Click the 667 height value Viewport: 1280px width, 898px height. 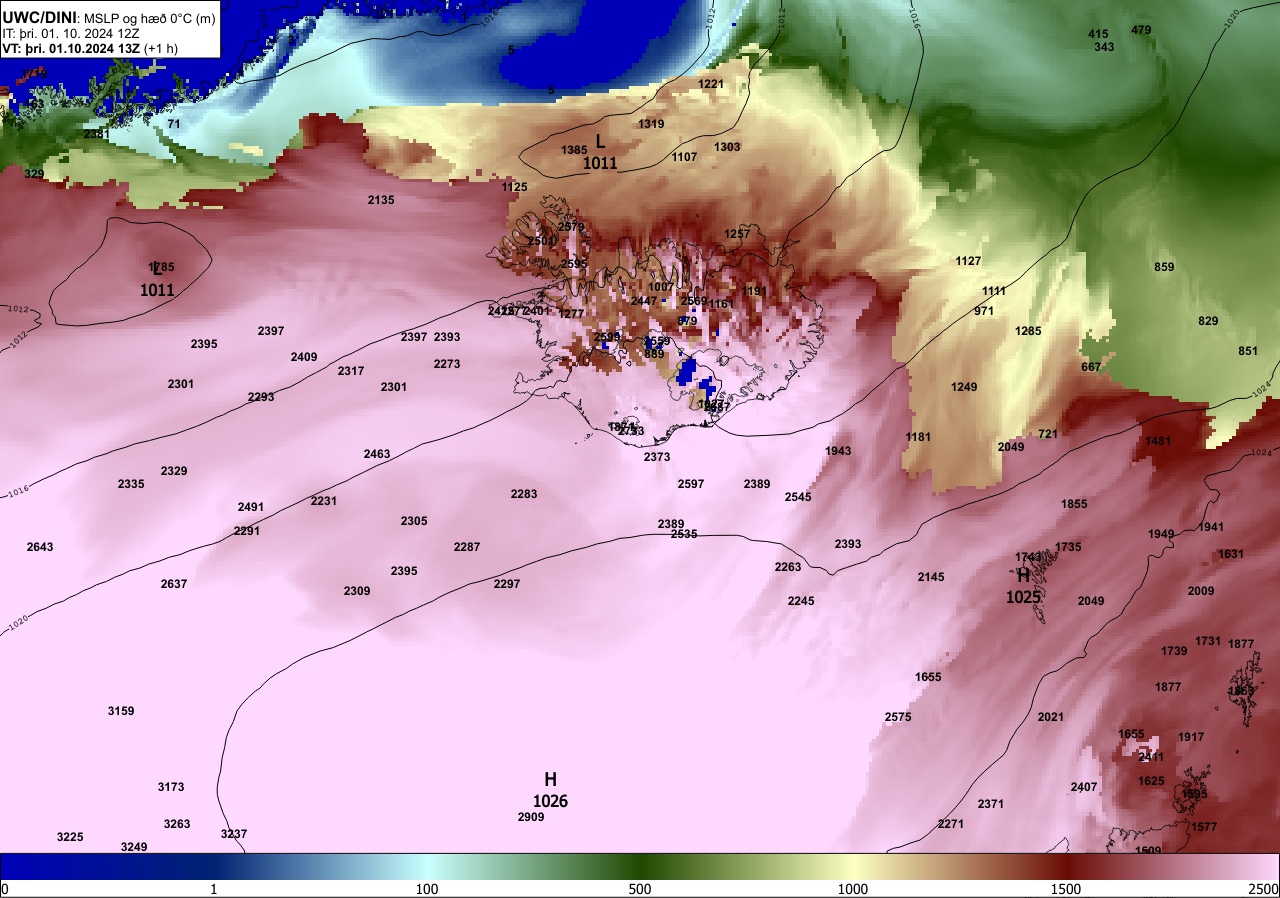1091,367
